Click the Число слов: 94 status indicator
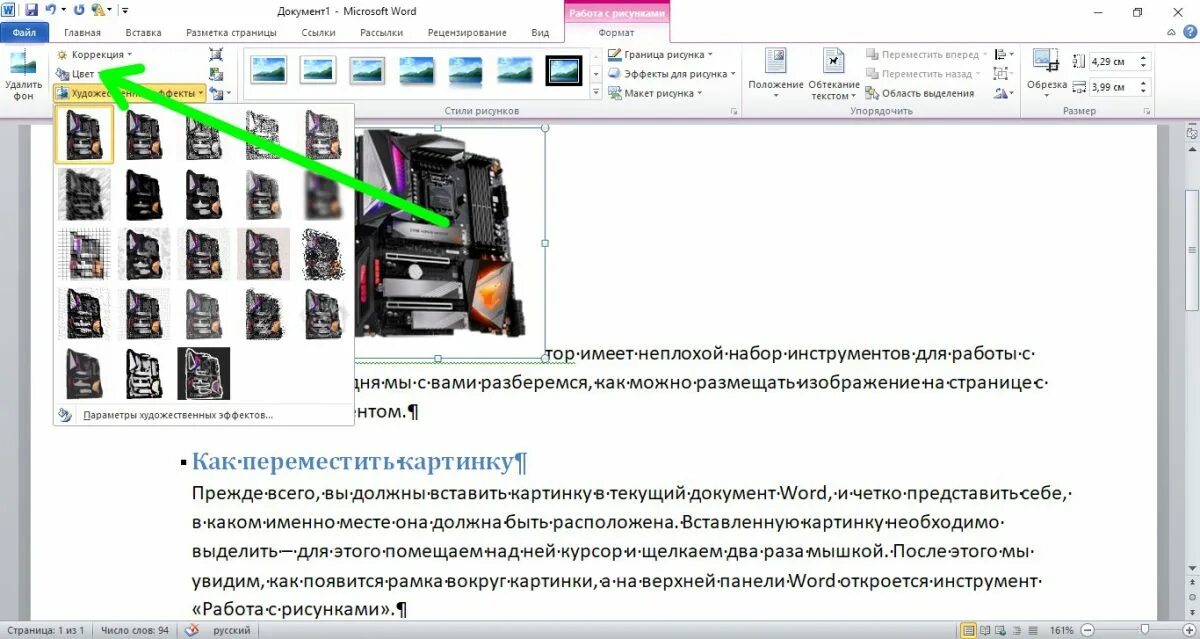Viewport: 1200px width, 639px height. click(x=135, y=630)
